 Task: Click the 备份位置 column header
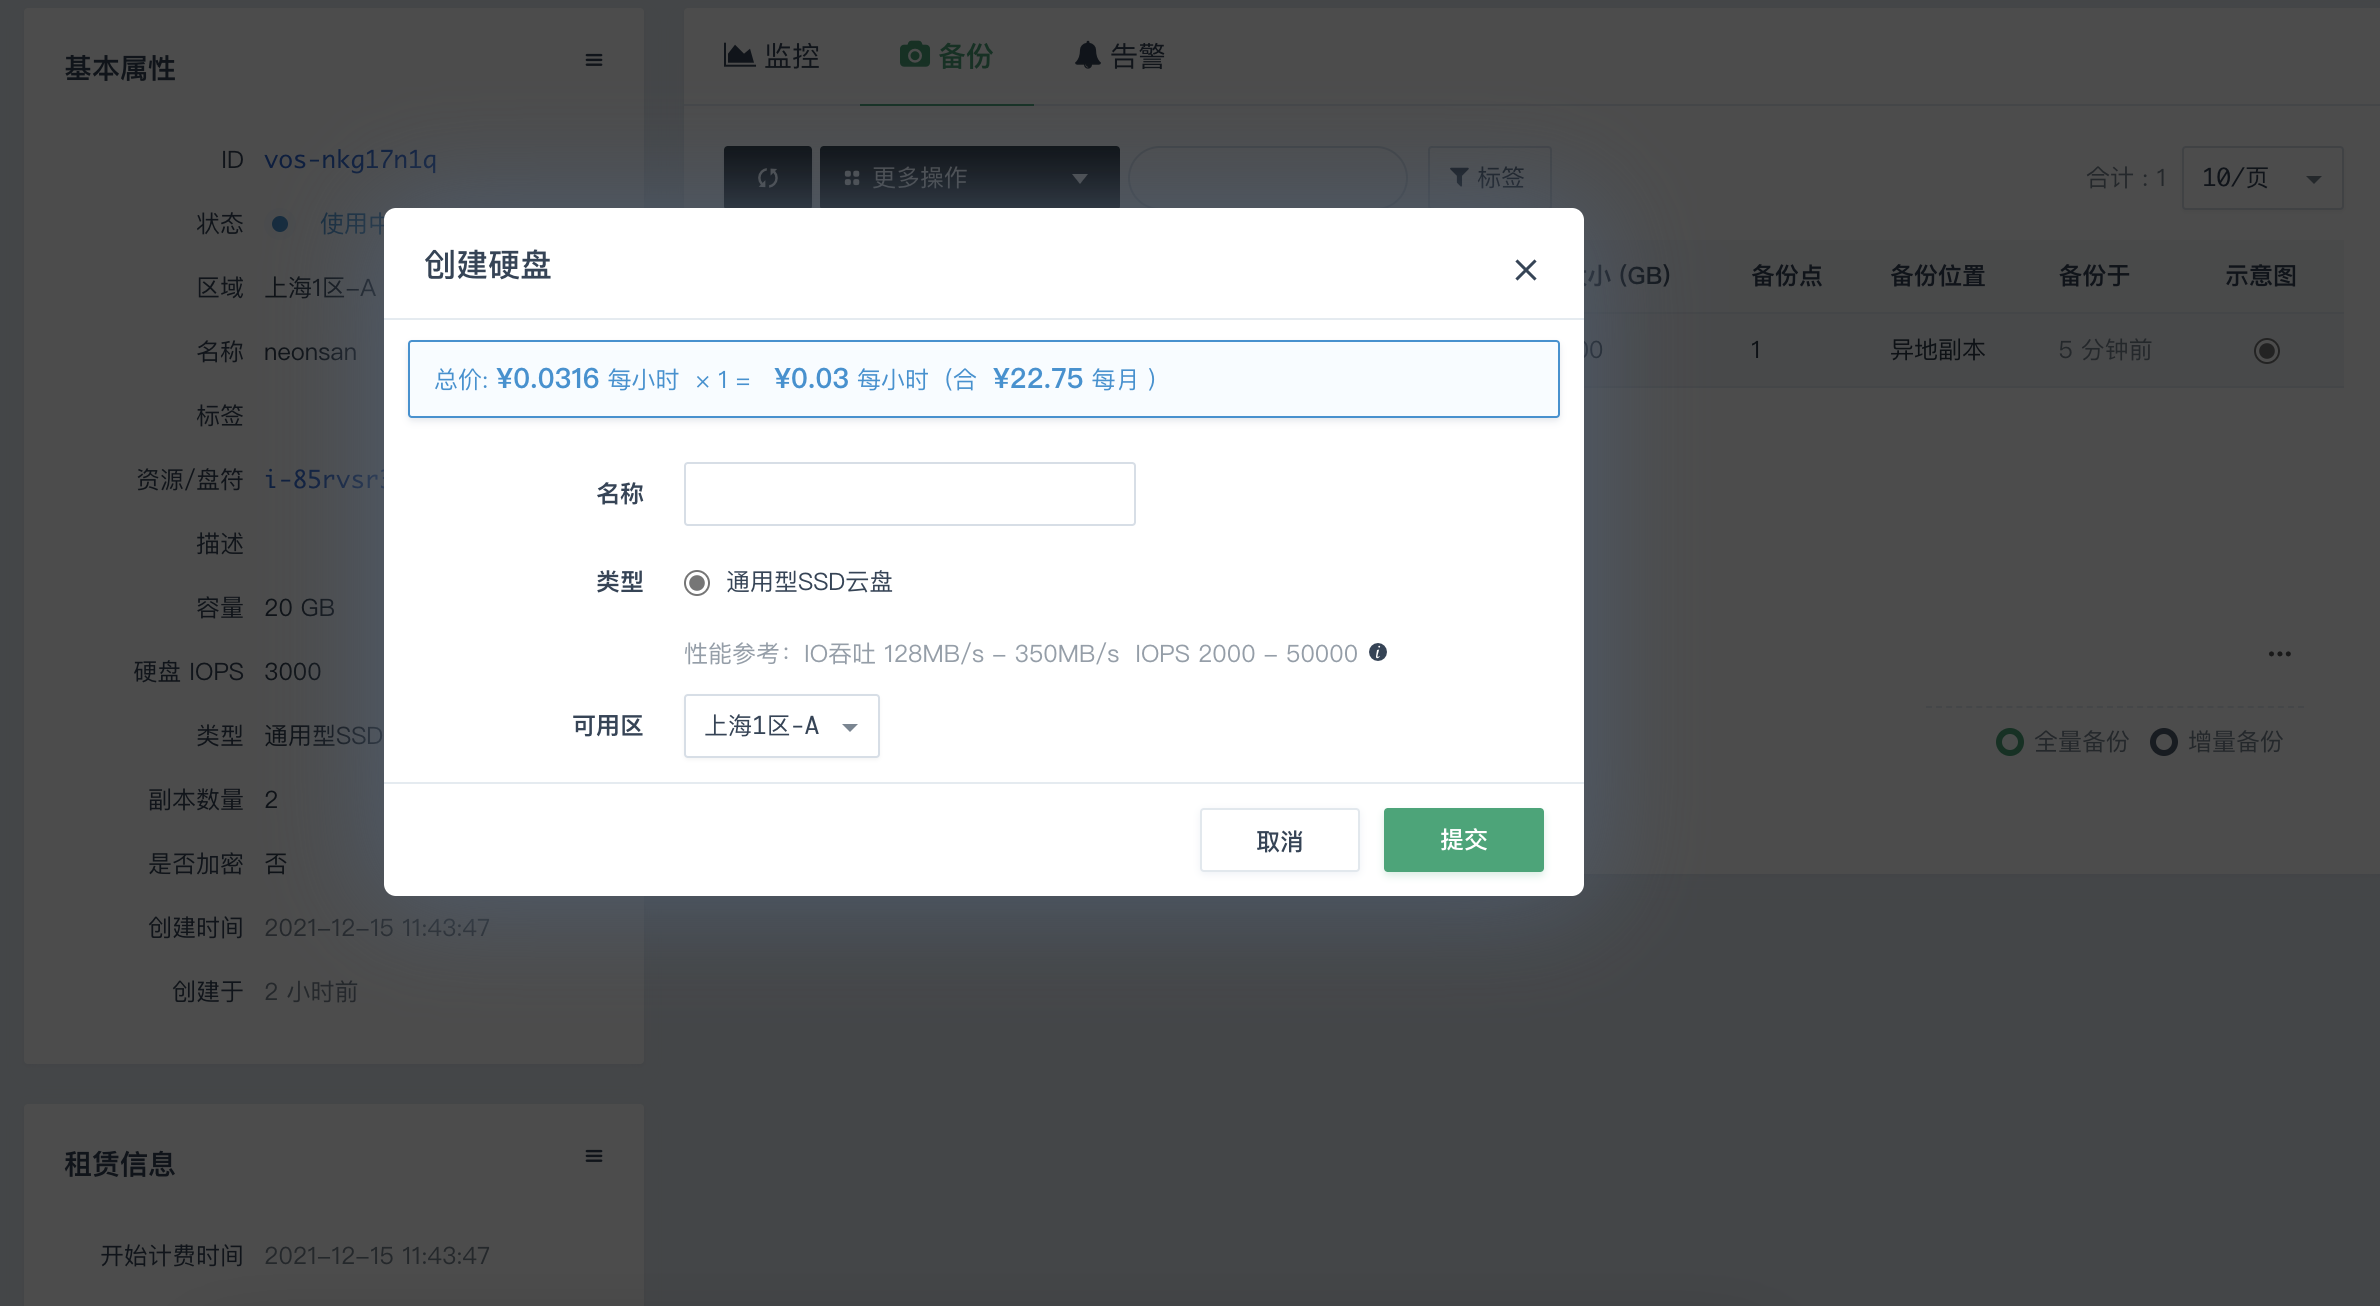pyautogui.click(x=1937, y=276)
